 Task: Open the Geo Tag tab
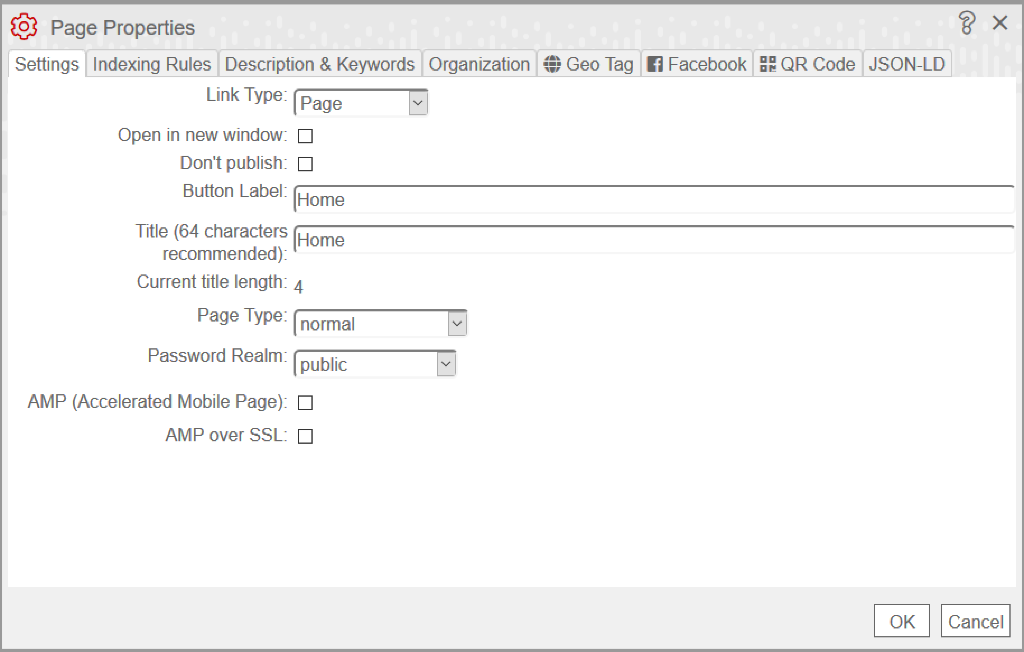point(589,64)
